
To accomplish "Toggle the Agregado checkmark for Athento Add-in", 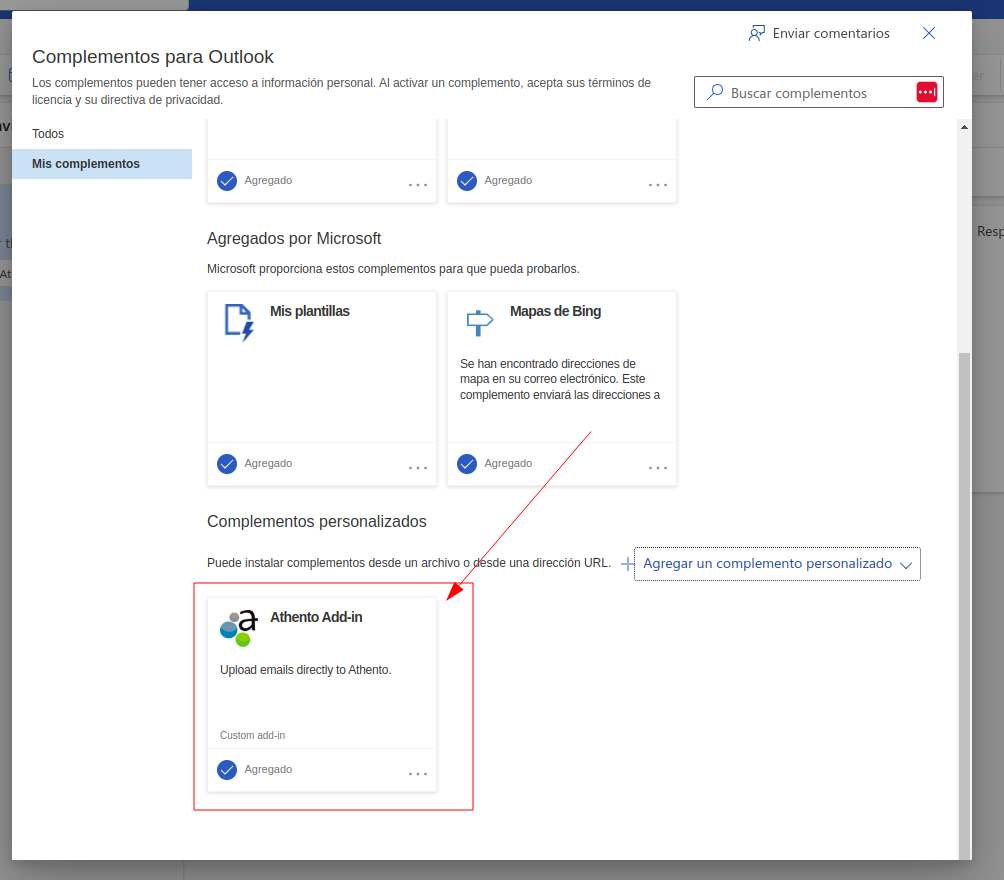I will click(227, 770).
